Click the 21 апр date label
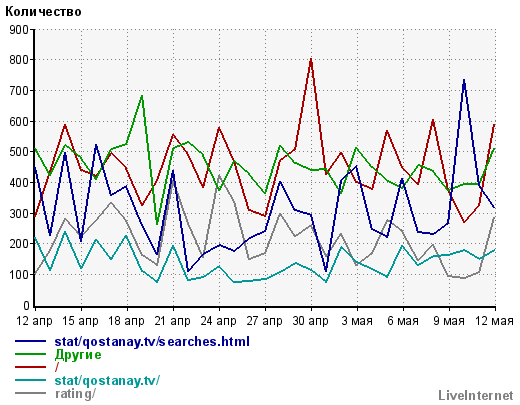Screen dimensions: 520x405 [172, 321]
